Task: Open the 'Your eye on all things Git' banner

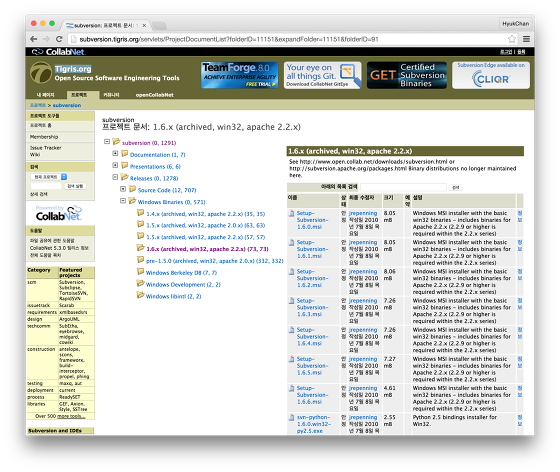Action: click(x=322, y=75)
